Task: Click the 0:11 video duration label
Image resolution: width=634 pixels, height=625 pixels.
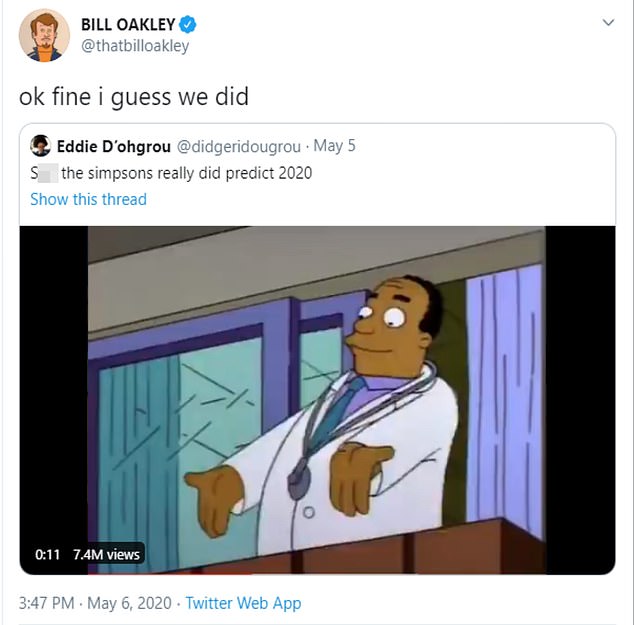Action: (48, 554)
